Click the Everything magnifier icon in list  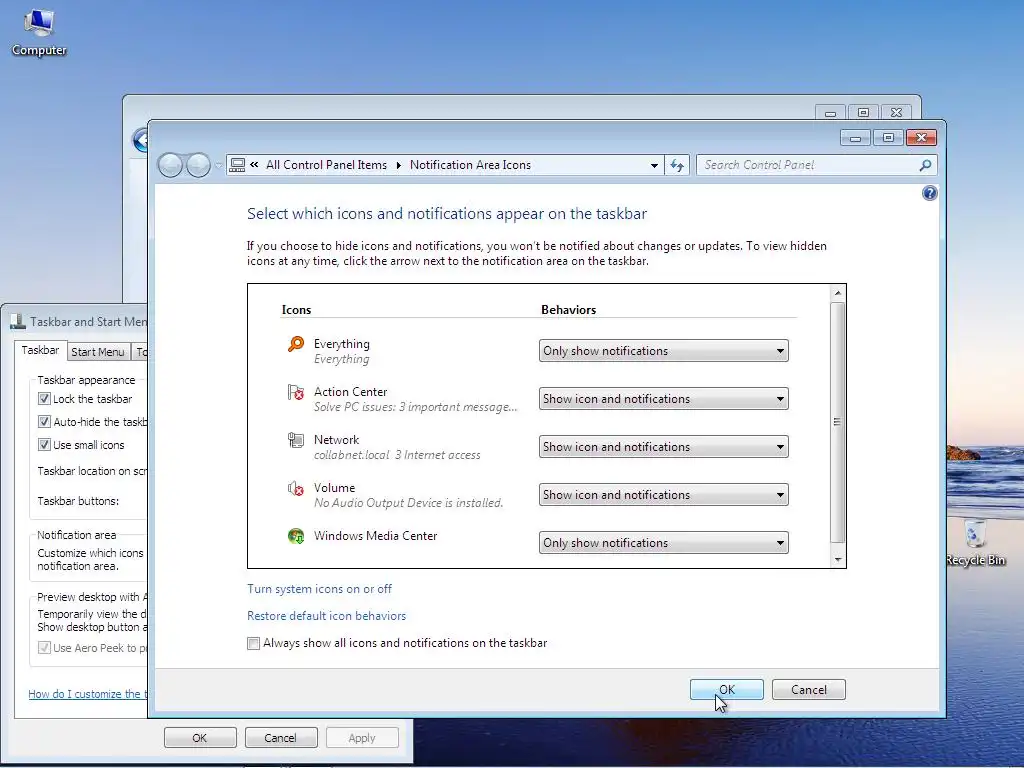point(296,344)
